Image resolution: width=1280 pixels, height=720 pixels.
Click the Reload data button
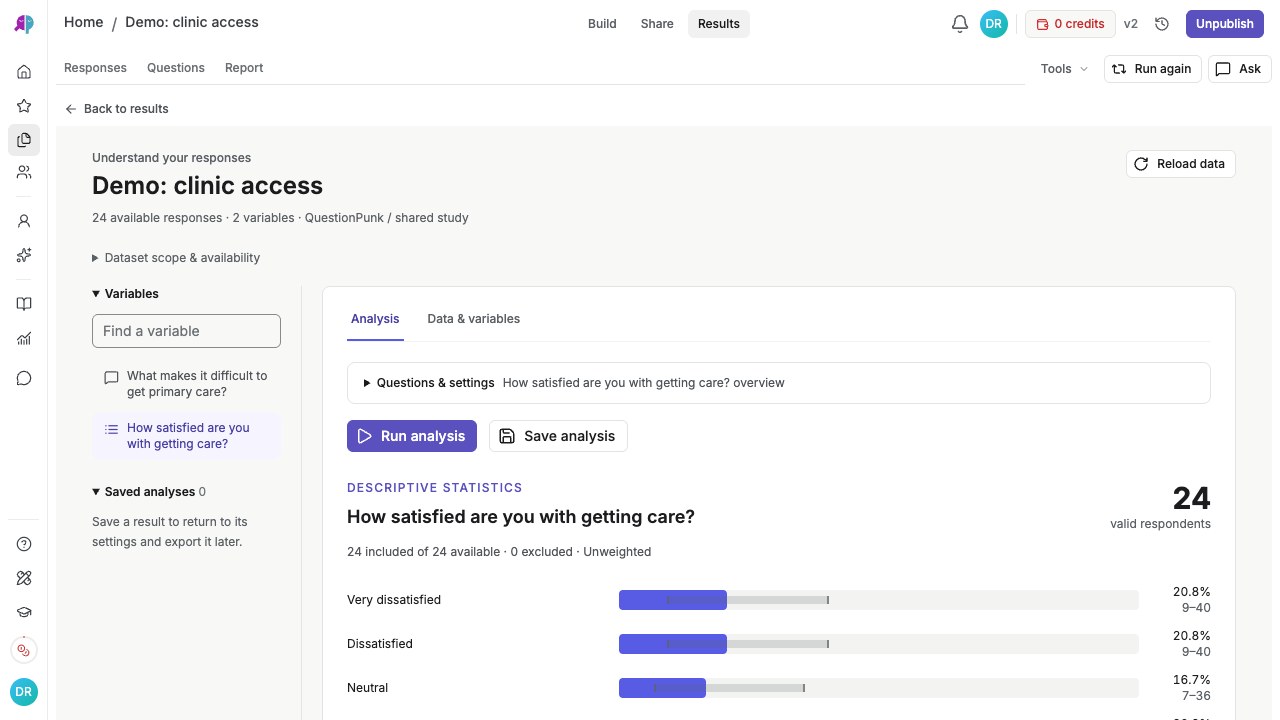1181,164
